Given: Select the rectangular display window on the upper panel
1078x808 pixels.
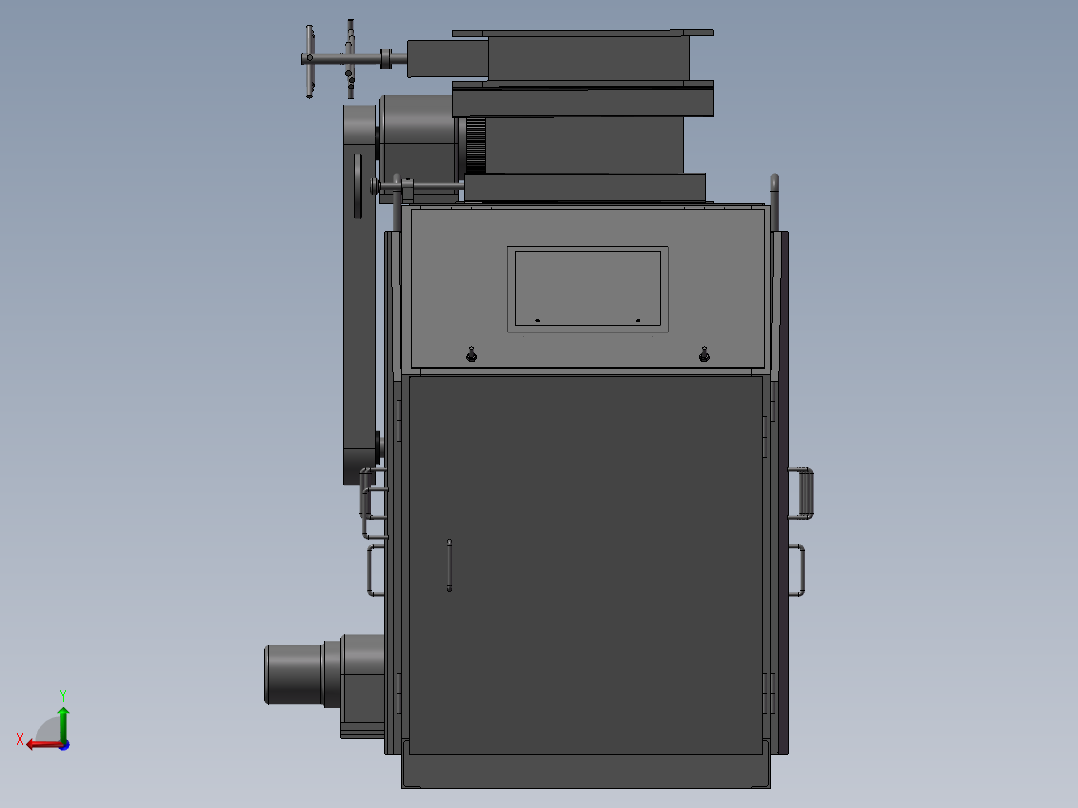Looking at the screenshot, I should pos(588,289).
